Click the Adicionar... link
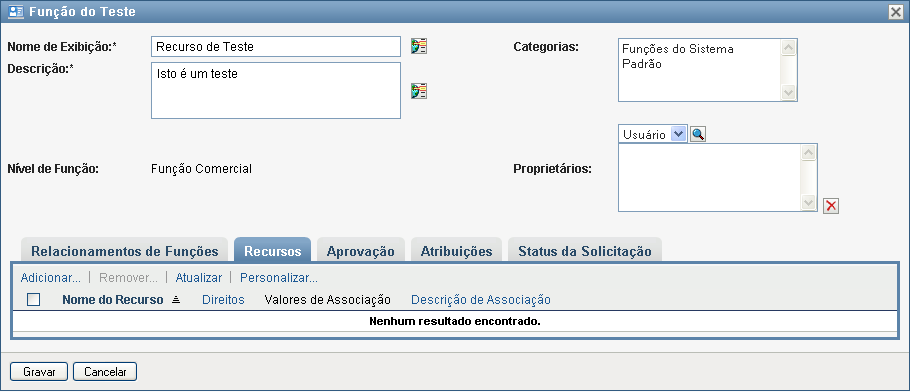This screenshot has height=392, width=910. 50,278
